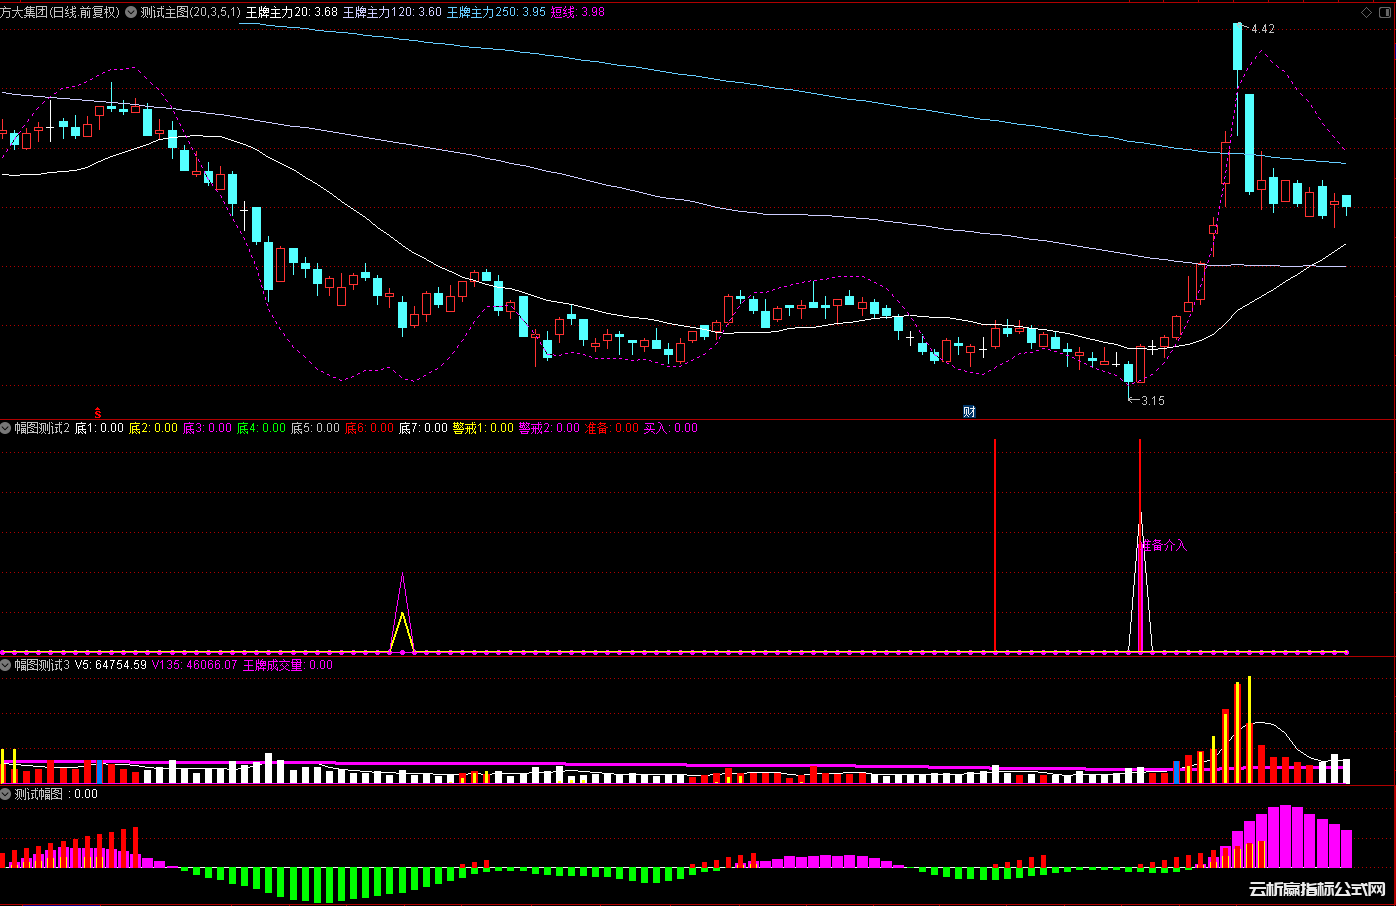Select the V5: 64754.59 value

[111, 665]
